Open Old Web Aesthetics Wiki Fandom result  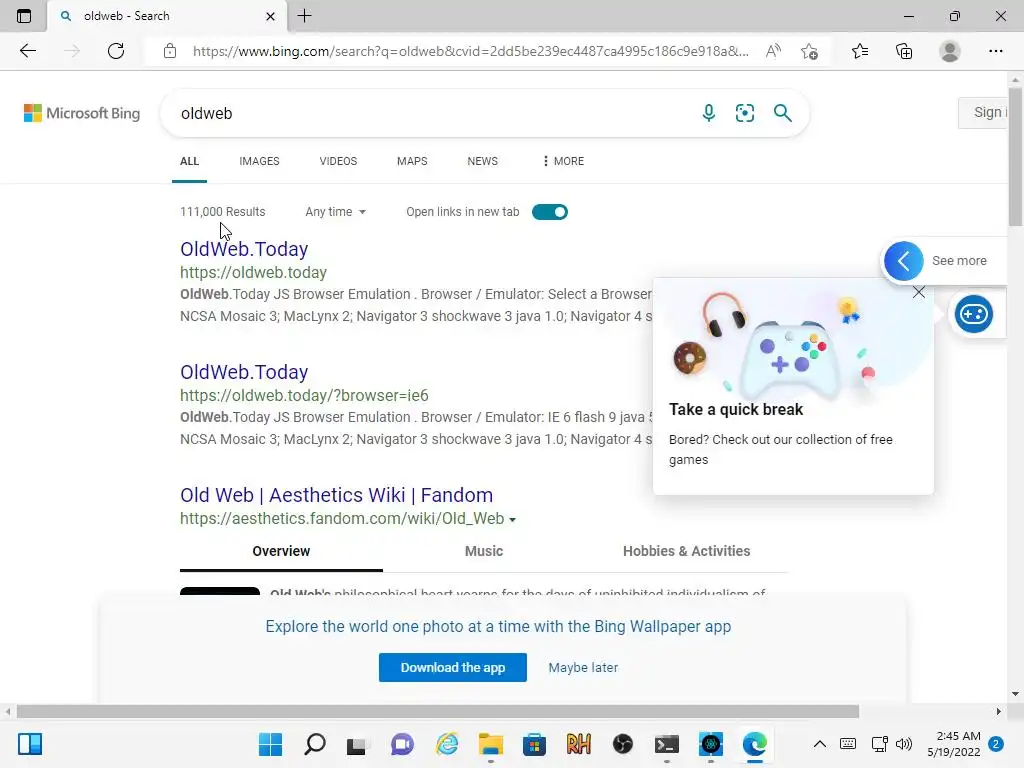[336, 495]
